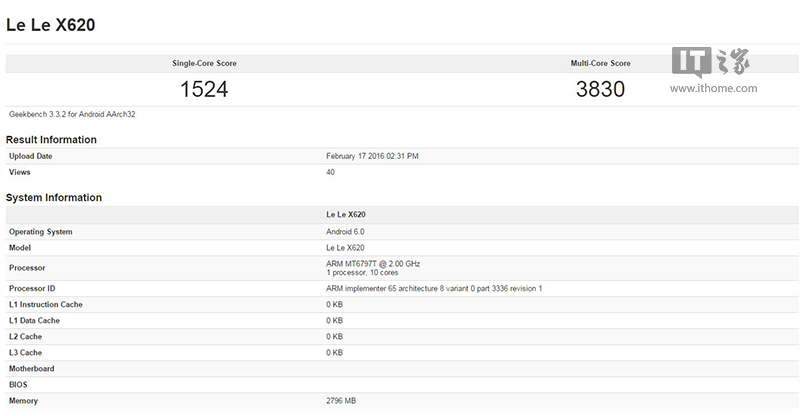
Task: Click the Motherboard row label
Action: pos(32,369)
